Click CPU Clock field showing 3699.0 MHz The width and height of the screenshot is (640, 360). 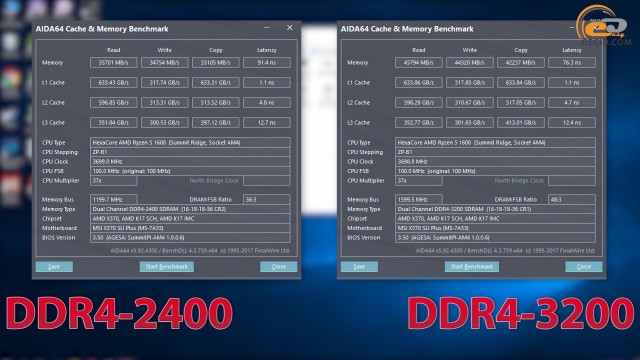pyautogui.click(x=190, y=162)
